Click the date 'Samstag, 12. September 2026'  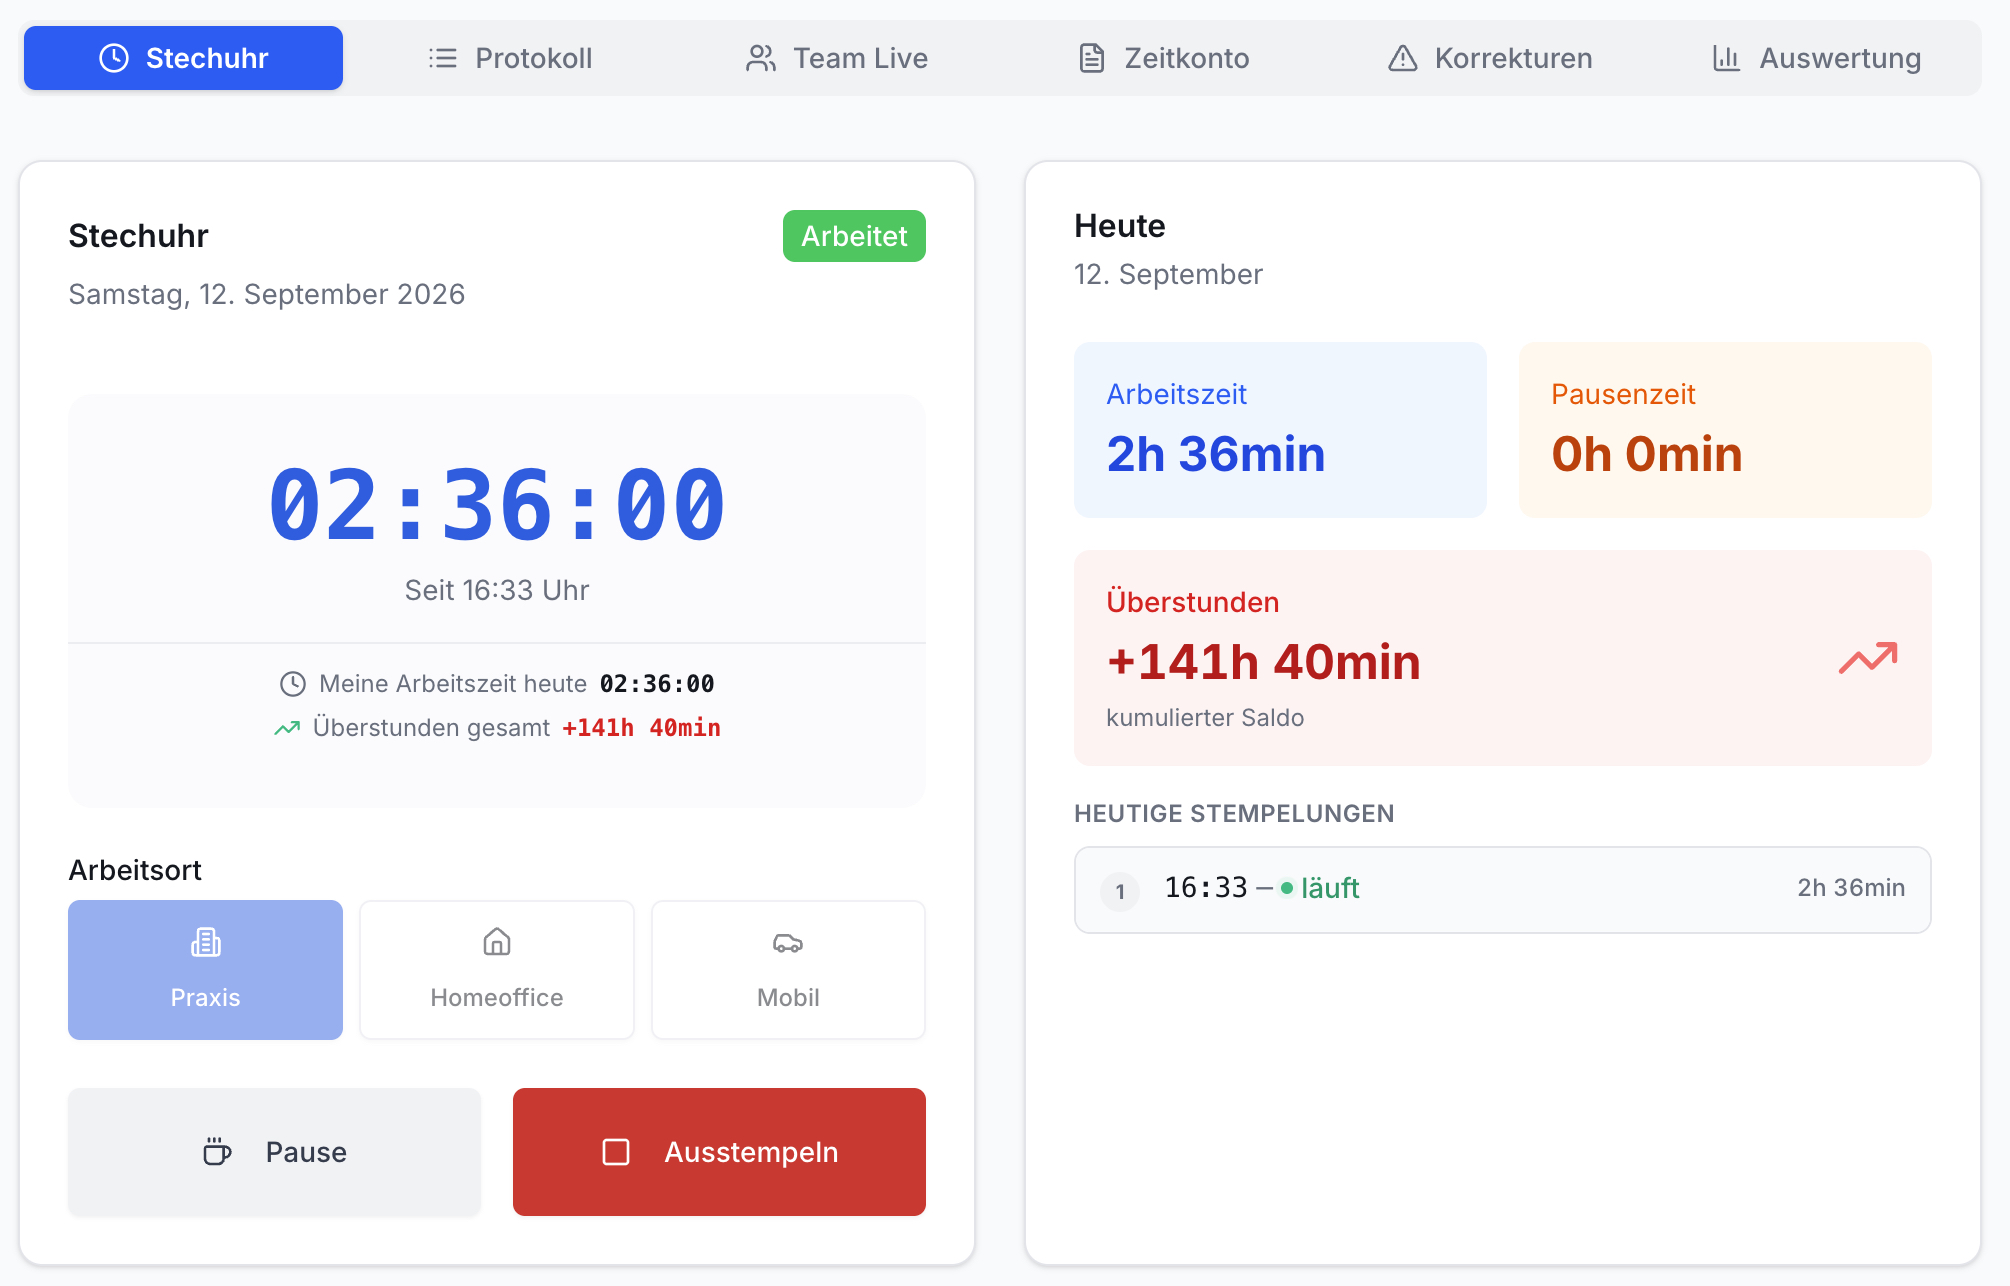click(267, 294)
